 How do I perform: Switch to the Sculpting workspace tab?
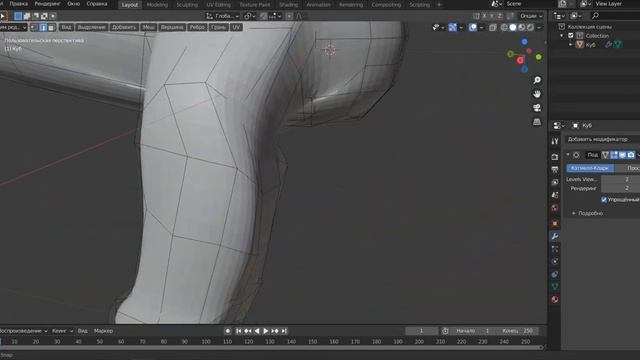(x=187, y=5)
